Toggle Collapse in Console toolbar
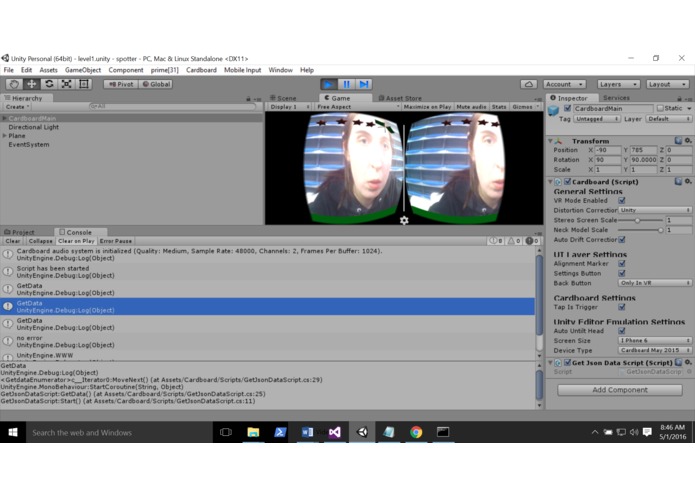Image resolution: width=695 pixels, height=494 pixels. pos(40,241)
